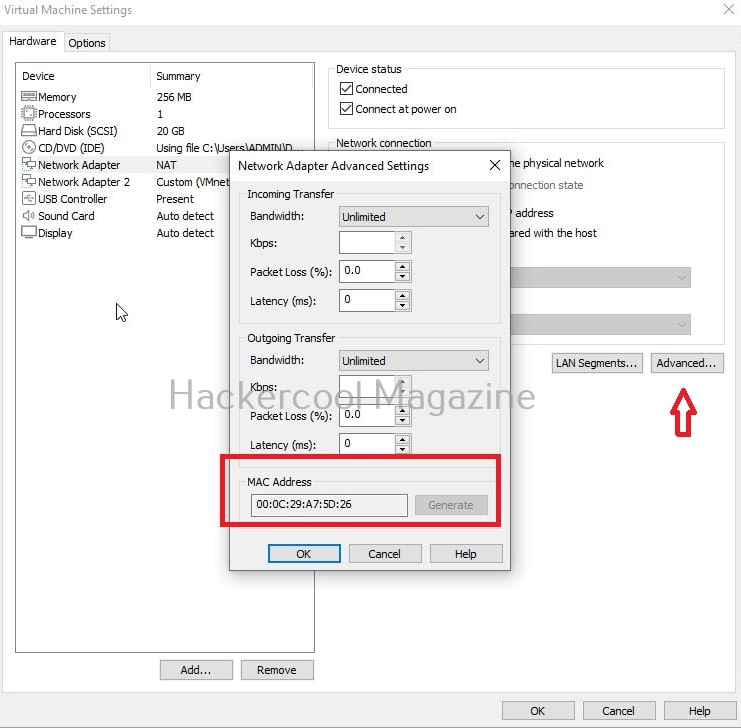Toggle the Connect at power on checkbox
The height and width of the screenshot is (728, 741).
pos(347,109)
